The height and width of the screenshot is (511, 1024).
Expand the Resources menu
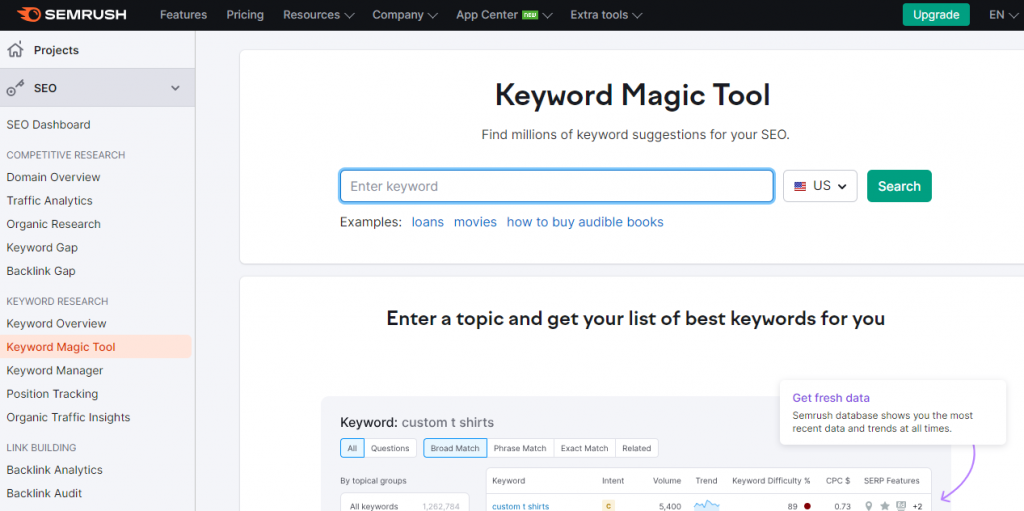(x=319, y=14)
